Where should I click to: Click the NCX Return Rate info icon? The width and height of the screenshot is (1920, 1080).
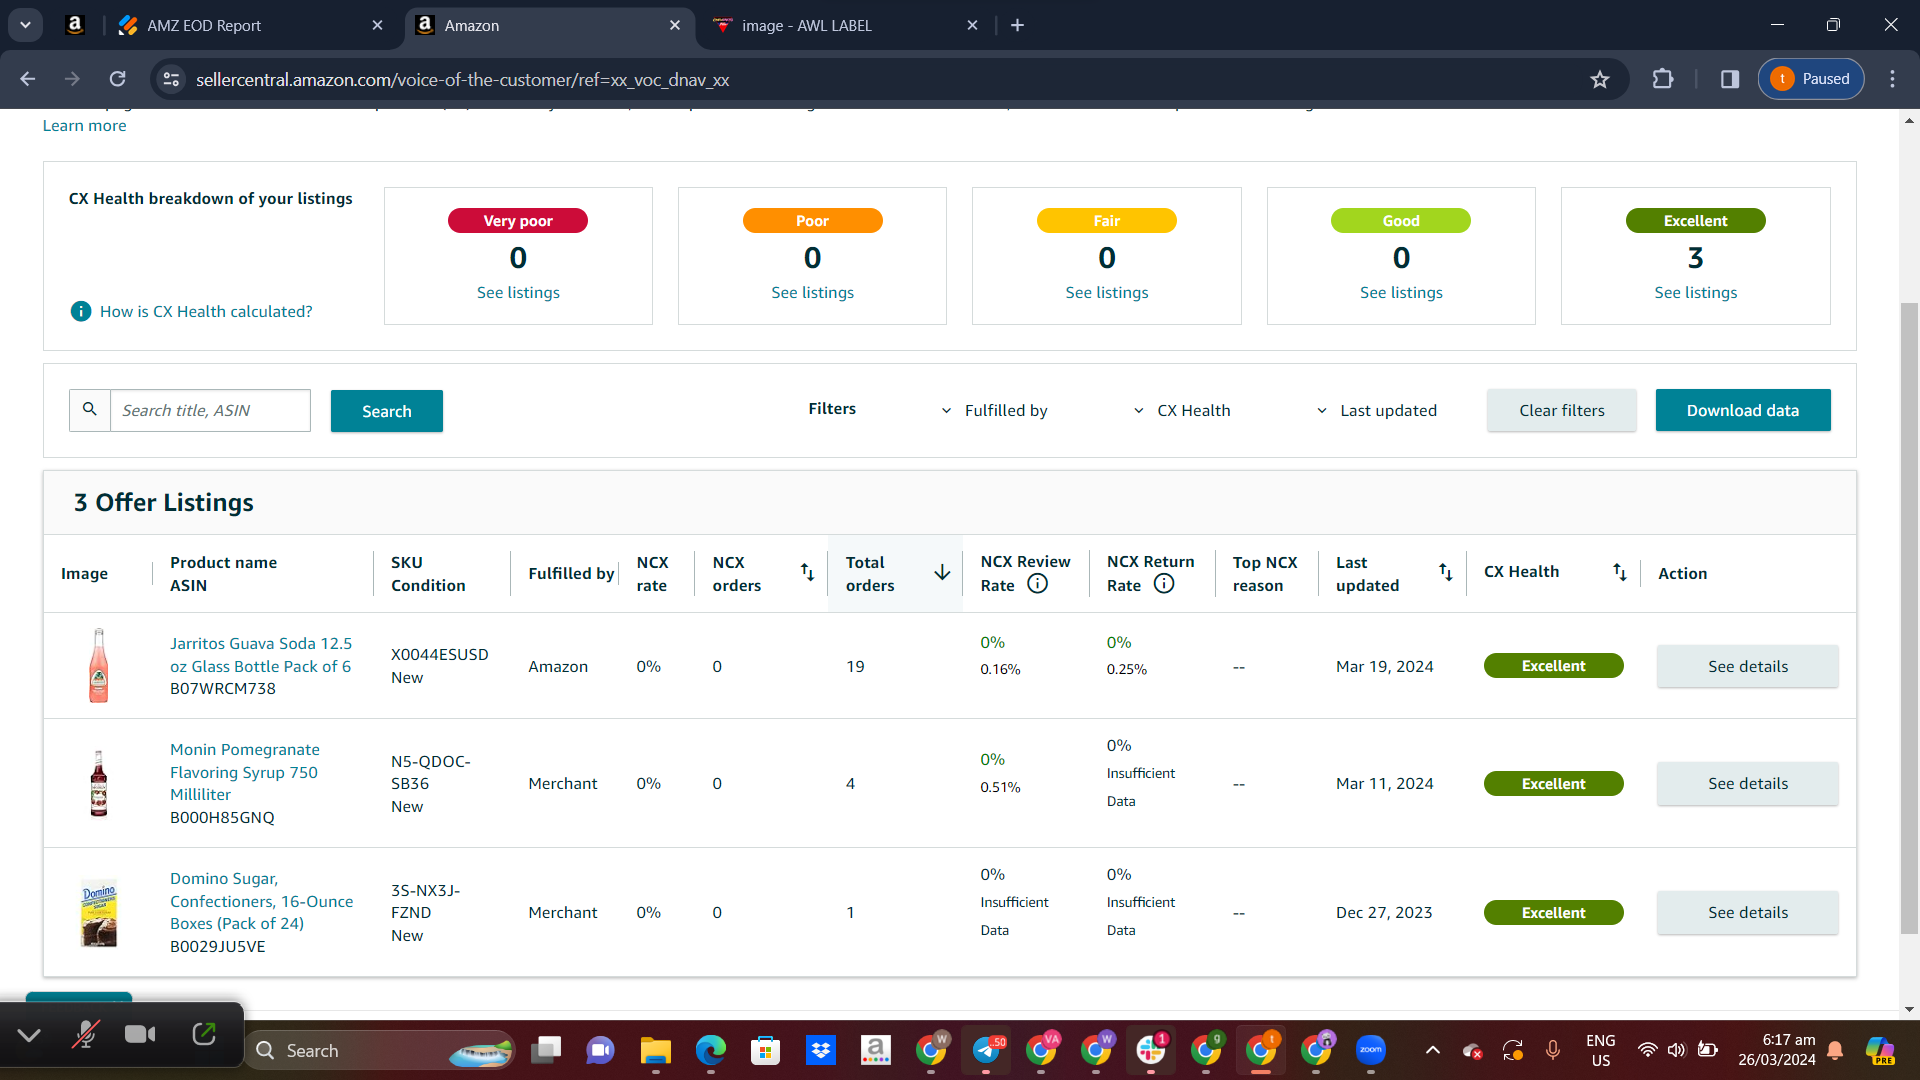1164,584
